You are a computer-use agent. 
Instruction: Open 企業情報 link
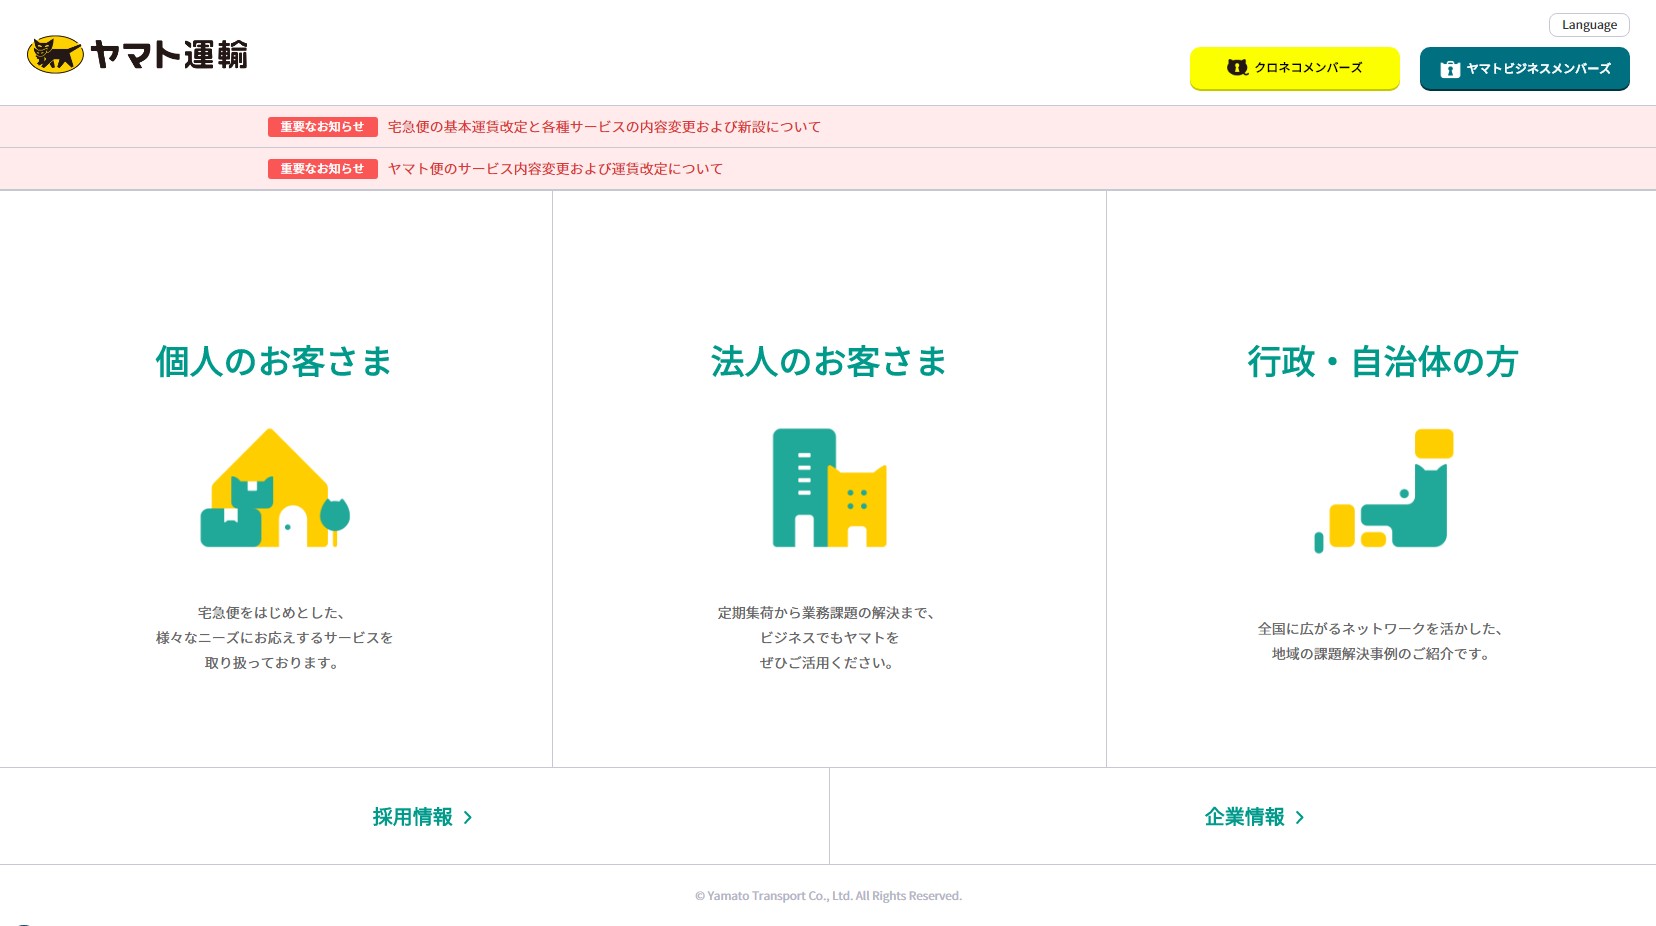coord(1245,817)
